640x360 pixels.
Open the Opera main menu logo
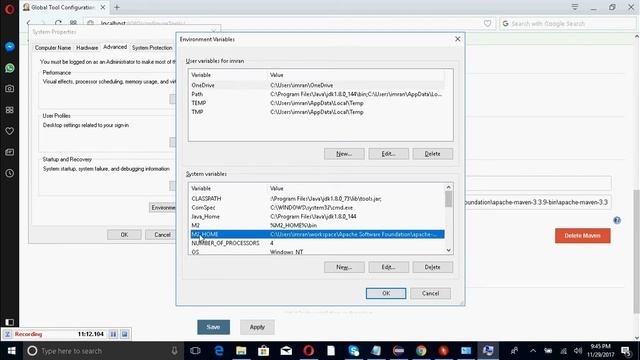[9, 9]
